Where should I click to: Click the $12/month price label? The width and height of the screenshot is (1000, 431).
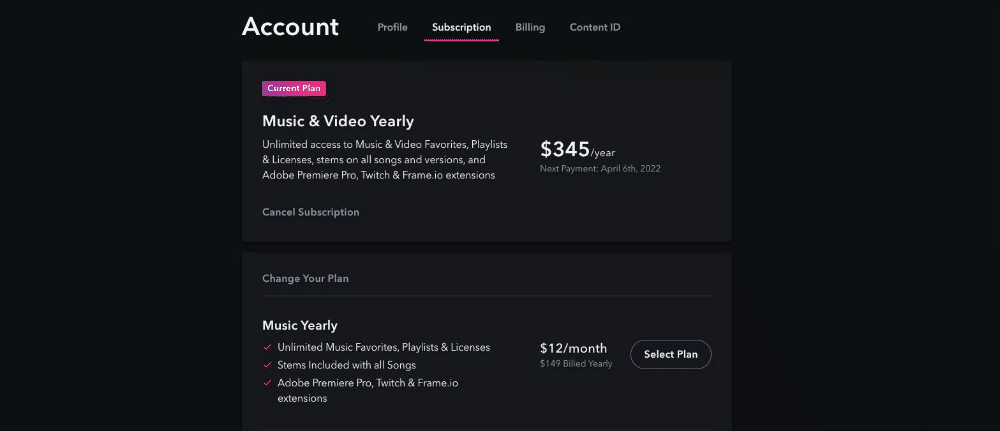pos(573,348)
